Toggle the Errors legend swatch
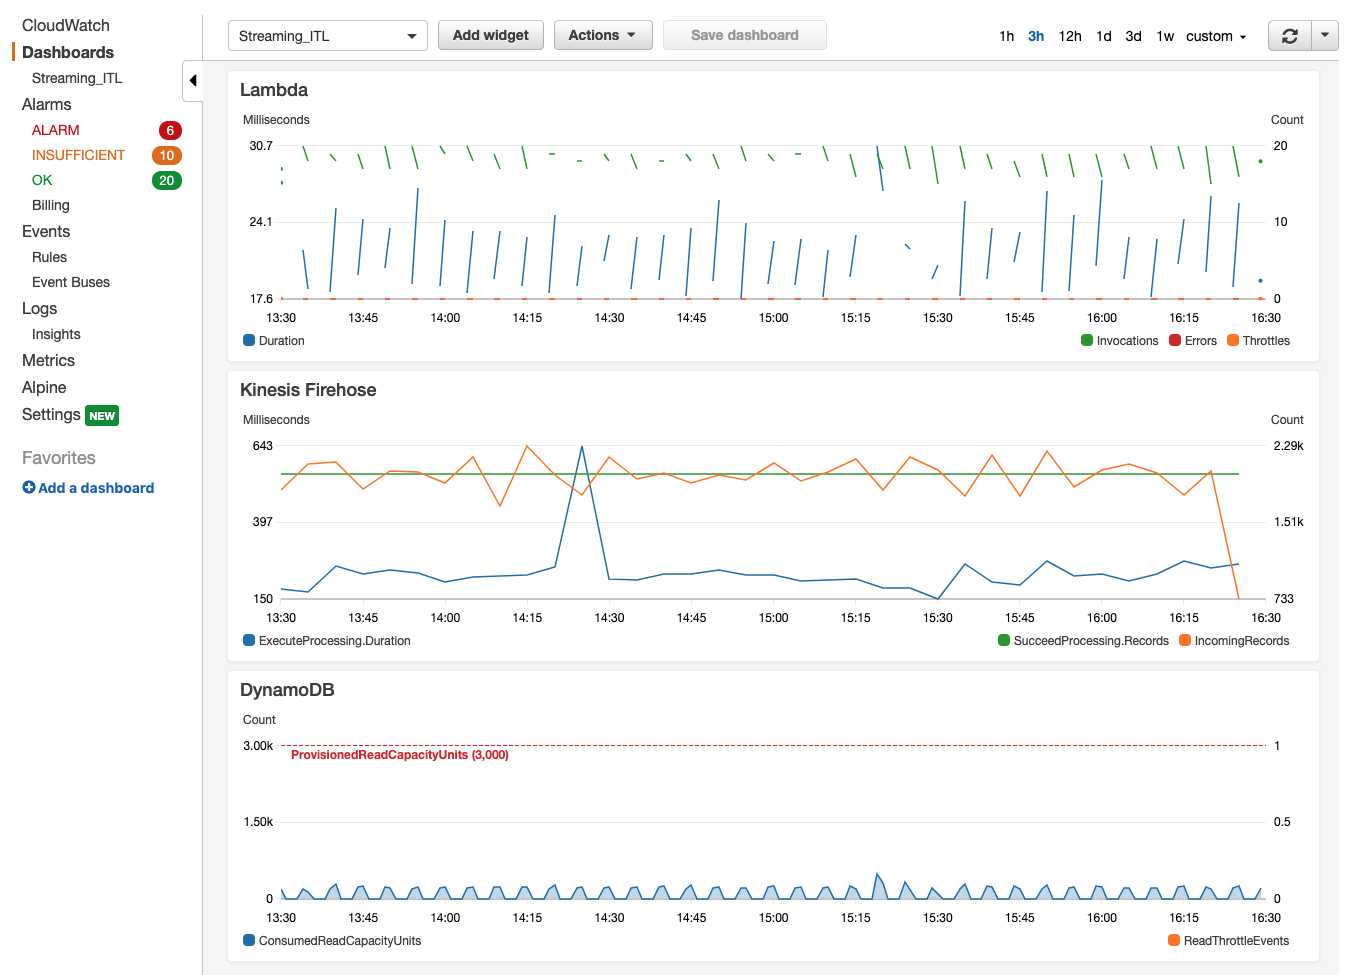The height and width of the screenshot is (975, 1345). tap(1175, 340)
